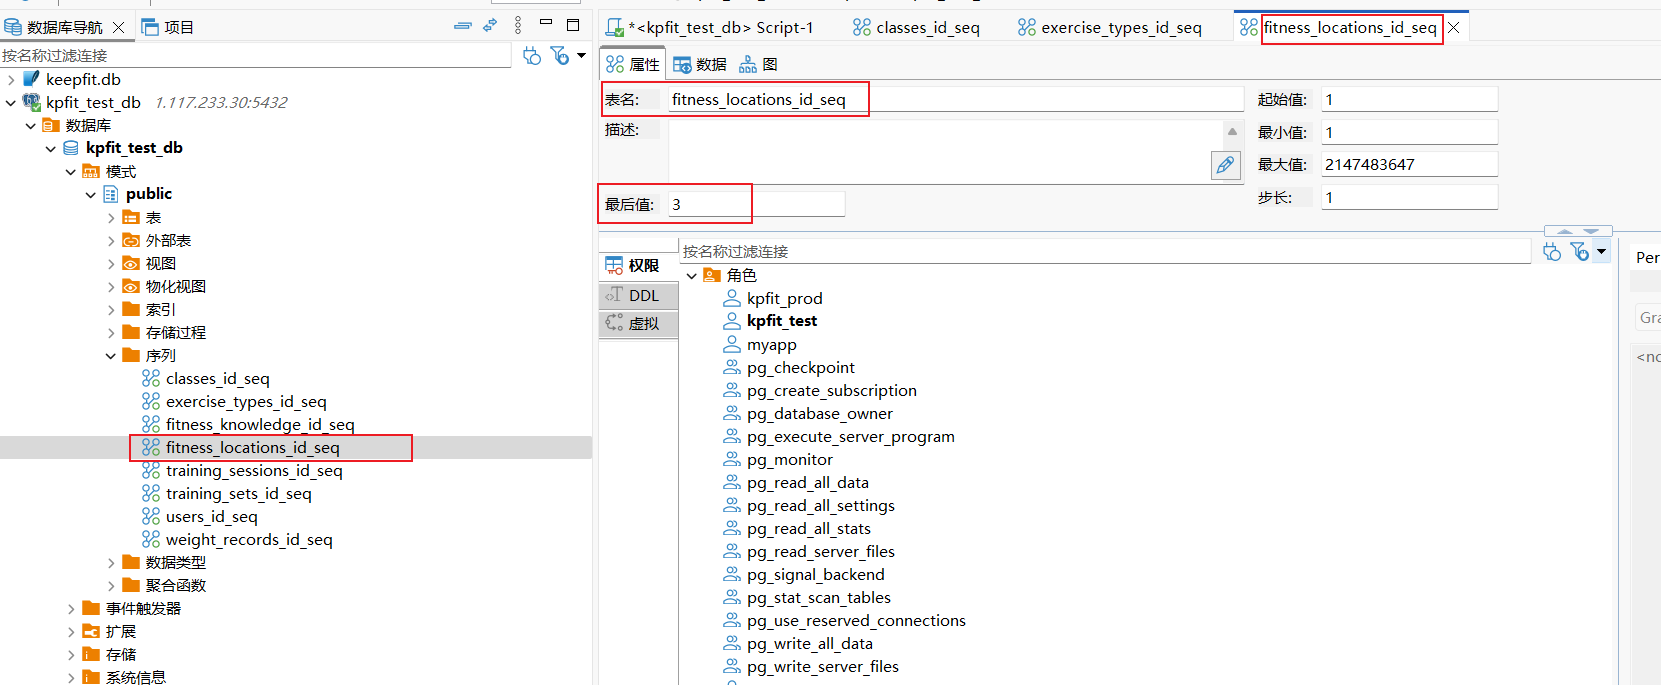Collapse the public schema node
This screenshot has height=685, width=1661.
click(x=91, y=195)
